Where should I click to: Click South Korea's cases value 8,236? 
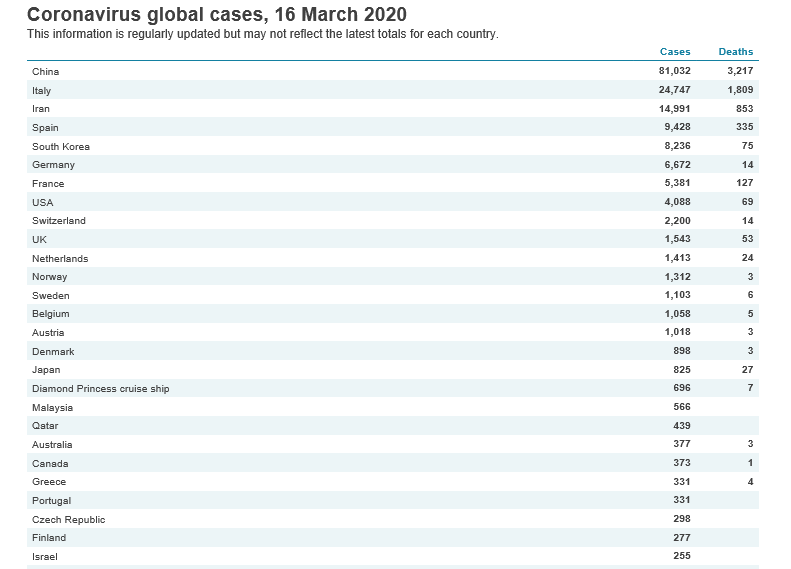pyautogui.click(x=677, y=146)
